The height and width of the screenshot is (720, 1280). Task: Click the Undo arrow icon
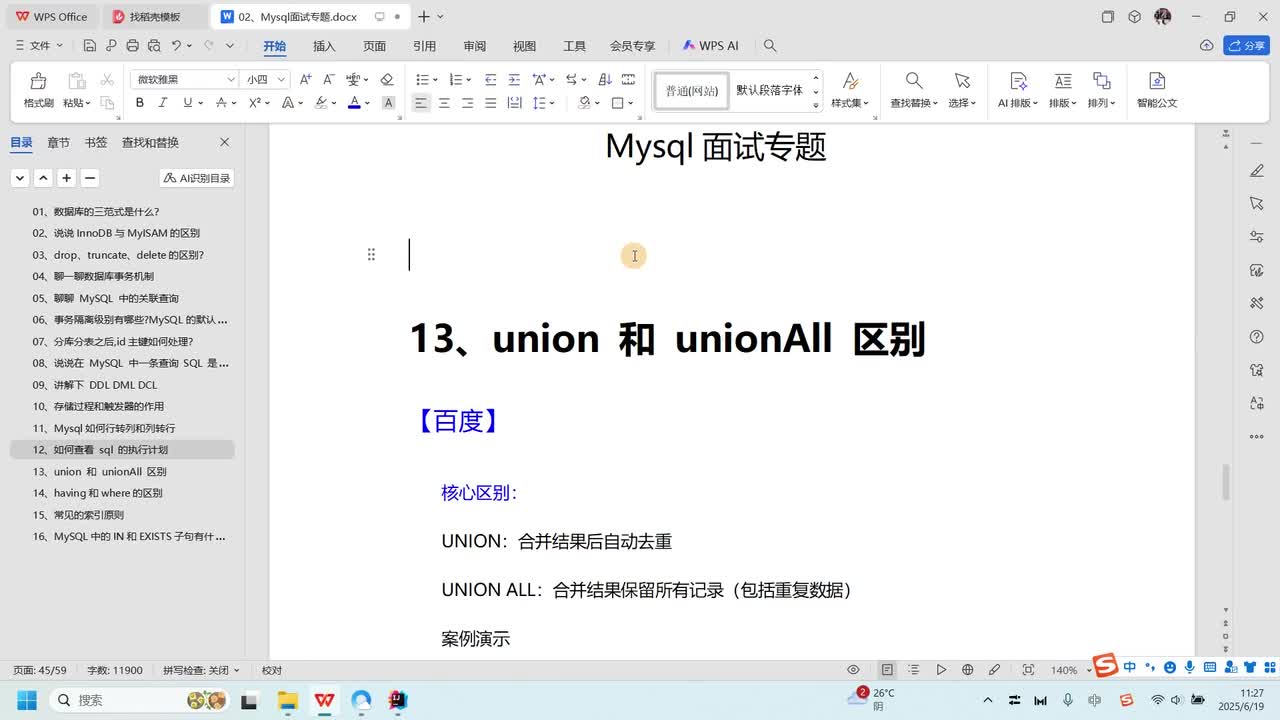point(177,46)
